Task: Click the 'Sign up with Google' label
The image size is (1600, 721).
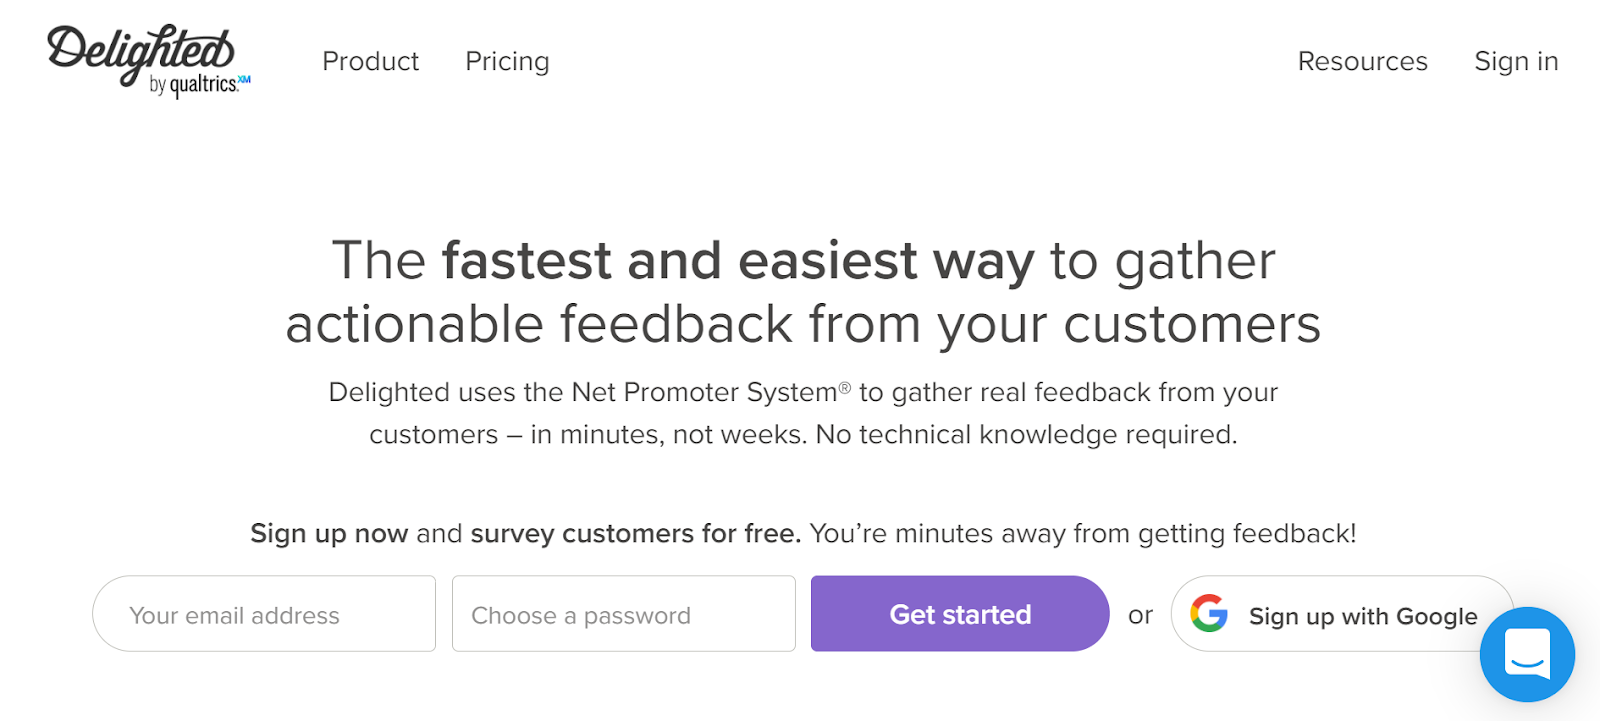Action: 1362,616
